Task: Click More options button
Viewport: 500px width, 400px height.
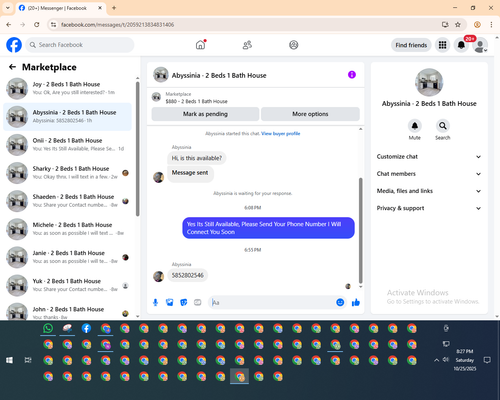Action: (310, 114)
